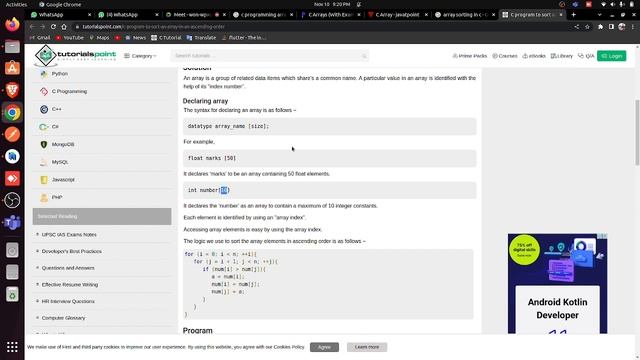
Task: Close the C Array - javatpoint tab
Action: pyautogui.click(x=426, y=15)
